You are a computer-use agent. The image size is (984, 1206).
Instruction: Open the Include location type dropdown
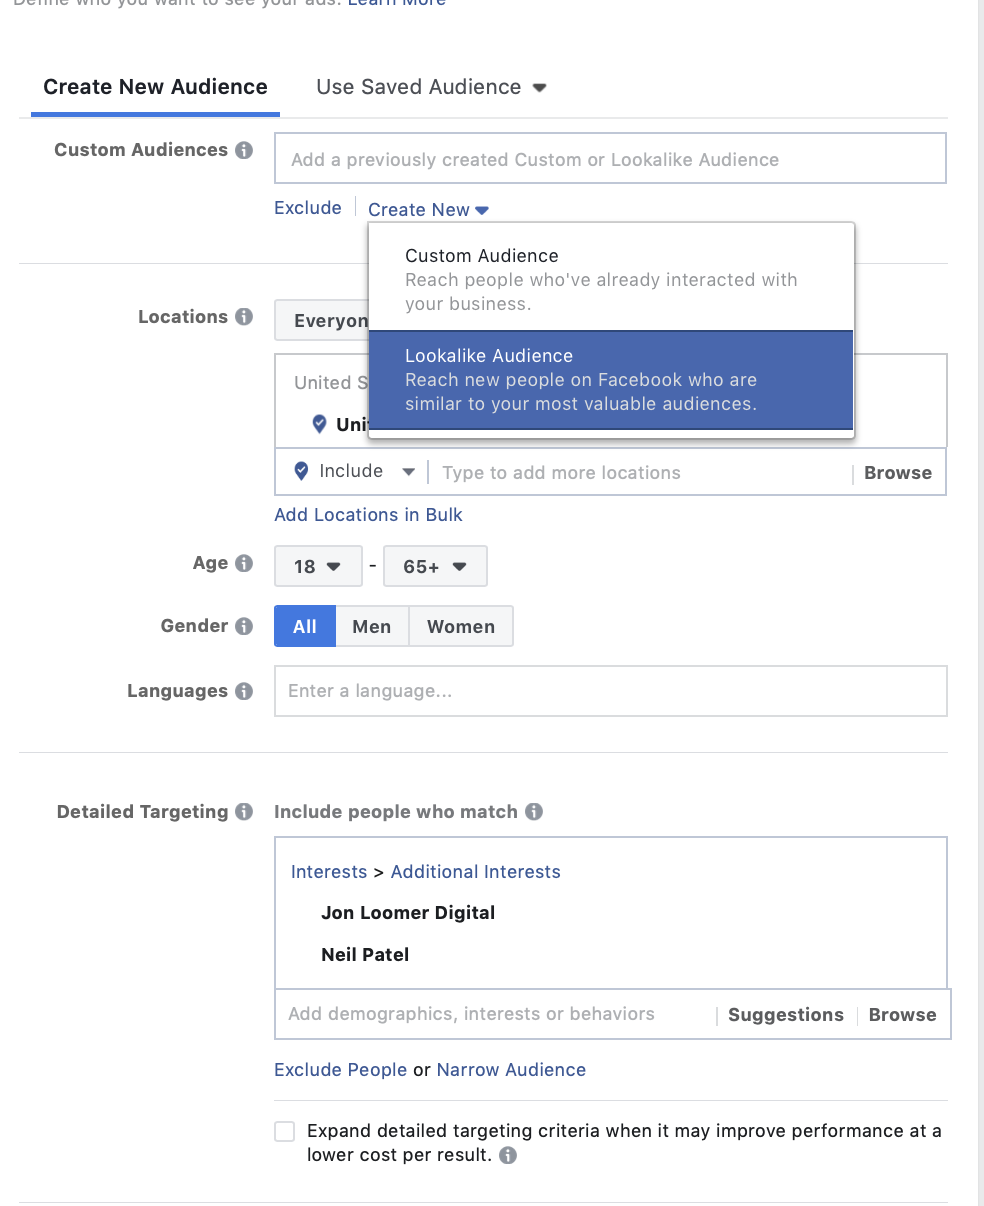(355, 472)
